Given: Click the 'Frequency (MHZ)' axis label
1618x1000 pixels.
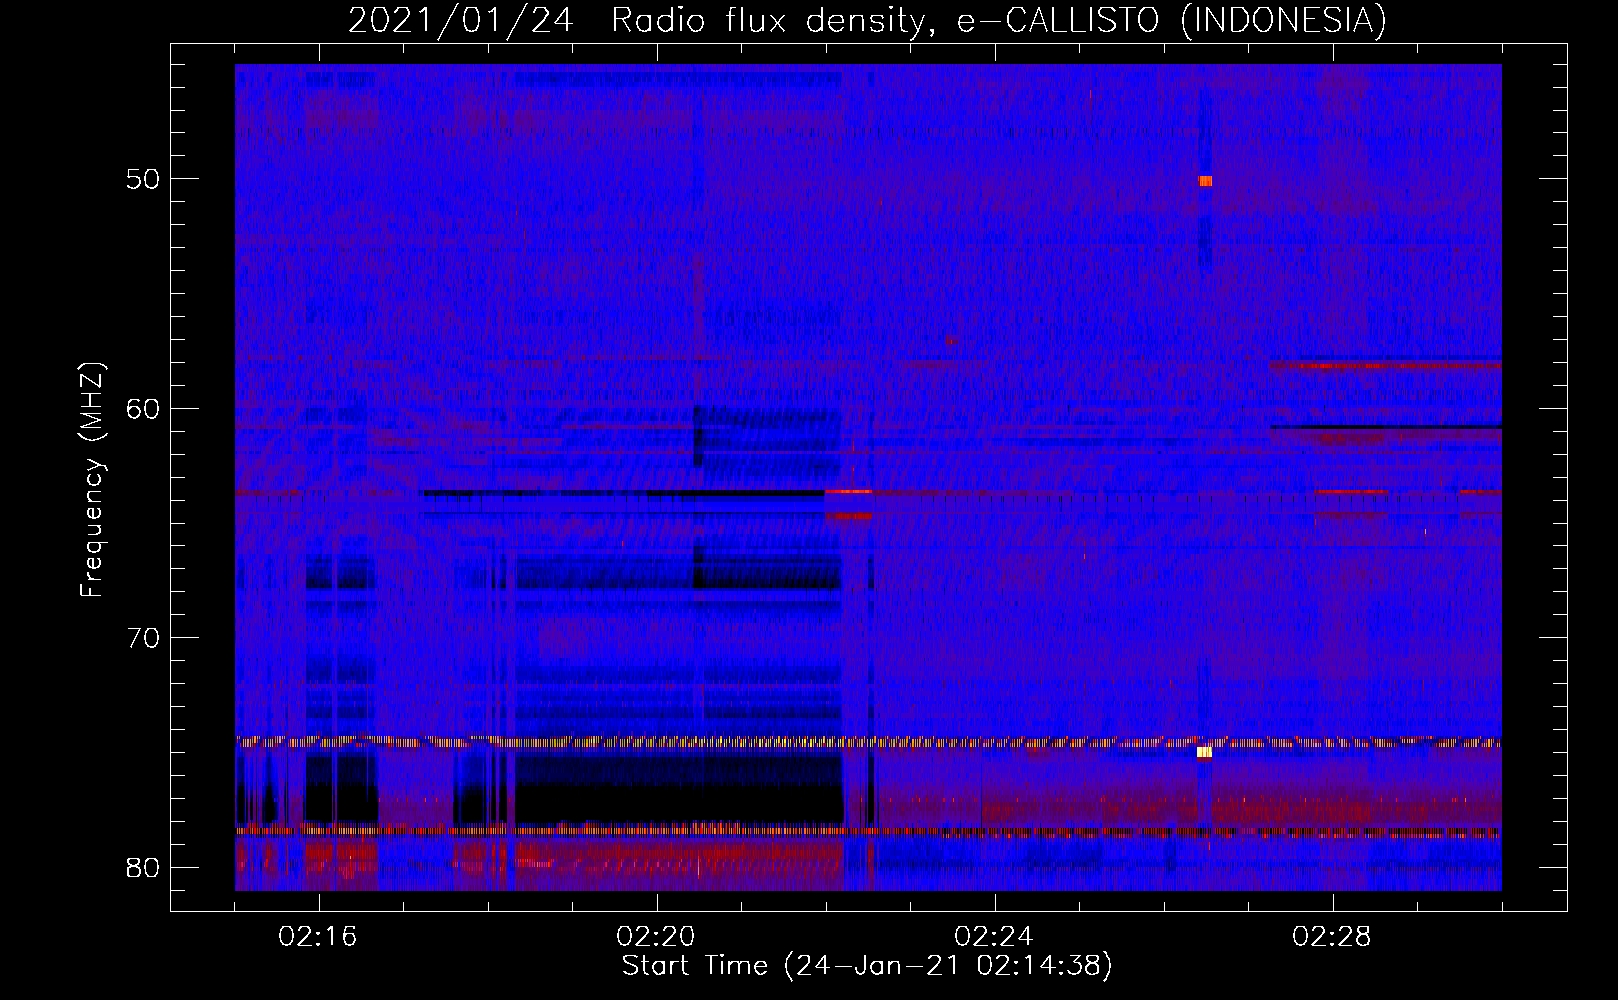Looking at the screenshot, I should pos(92,479).
